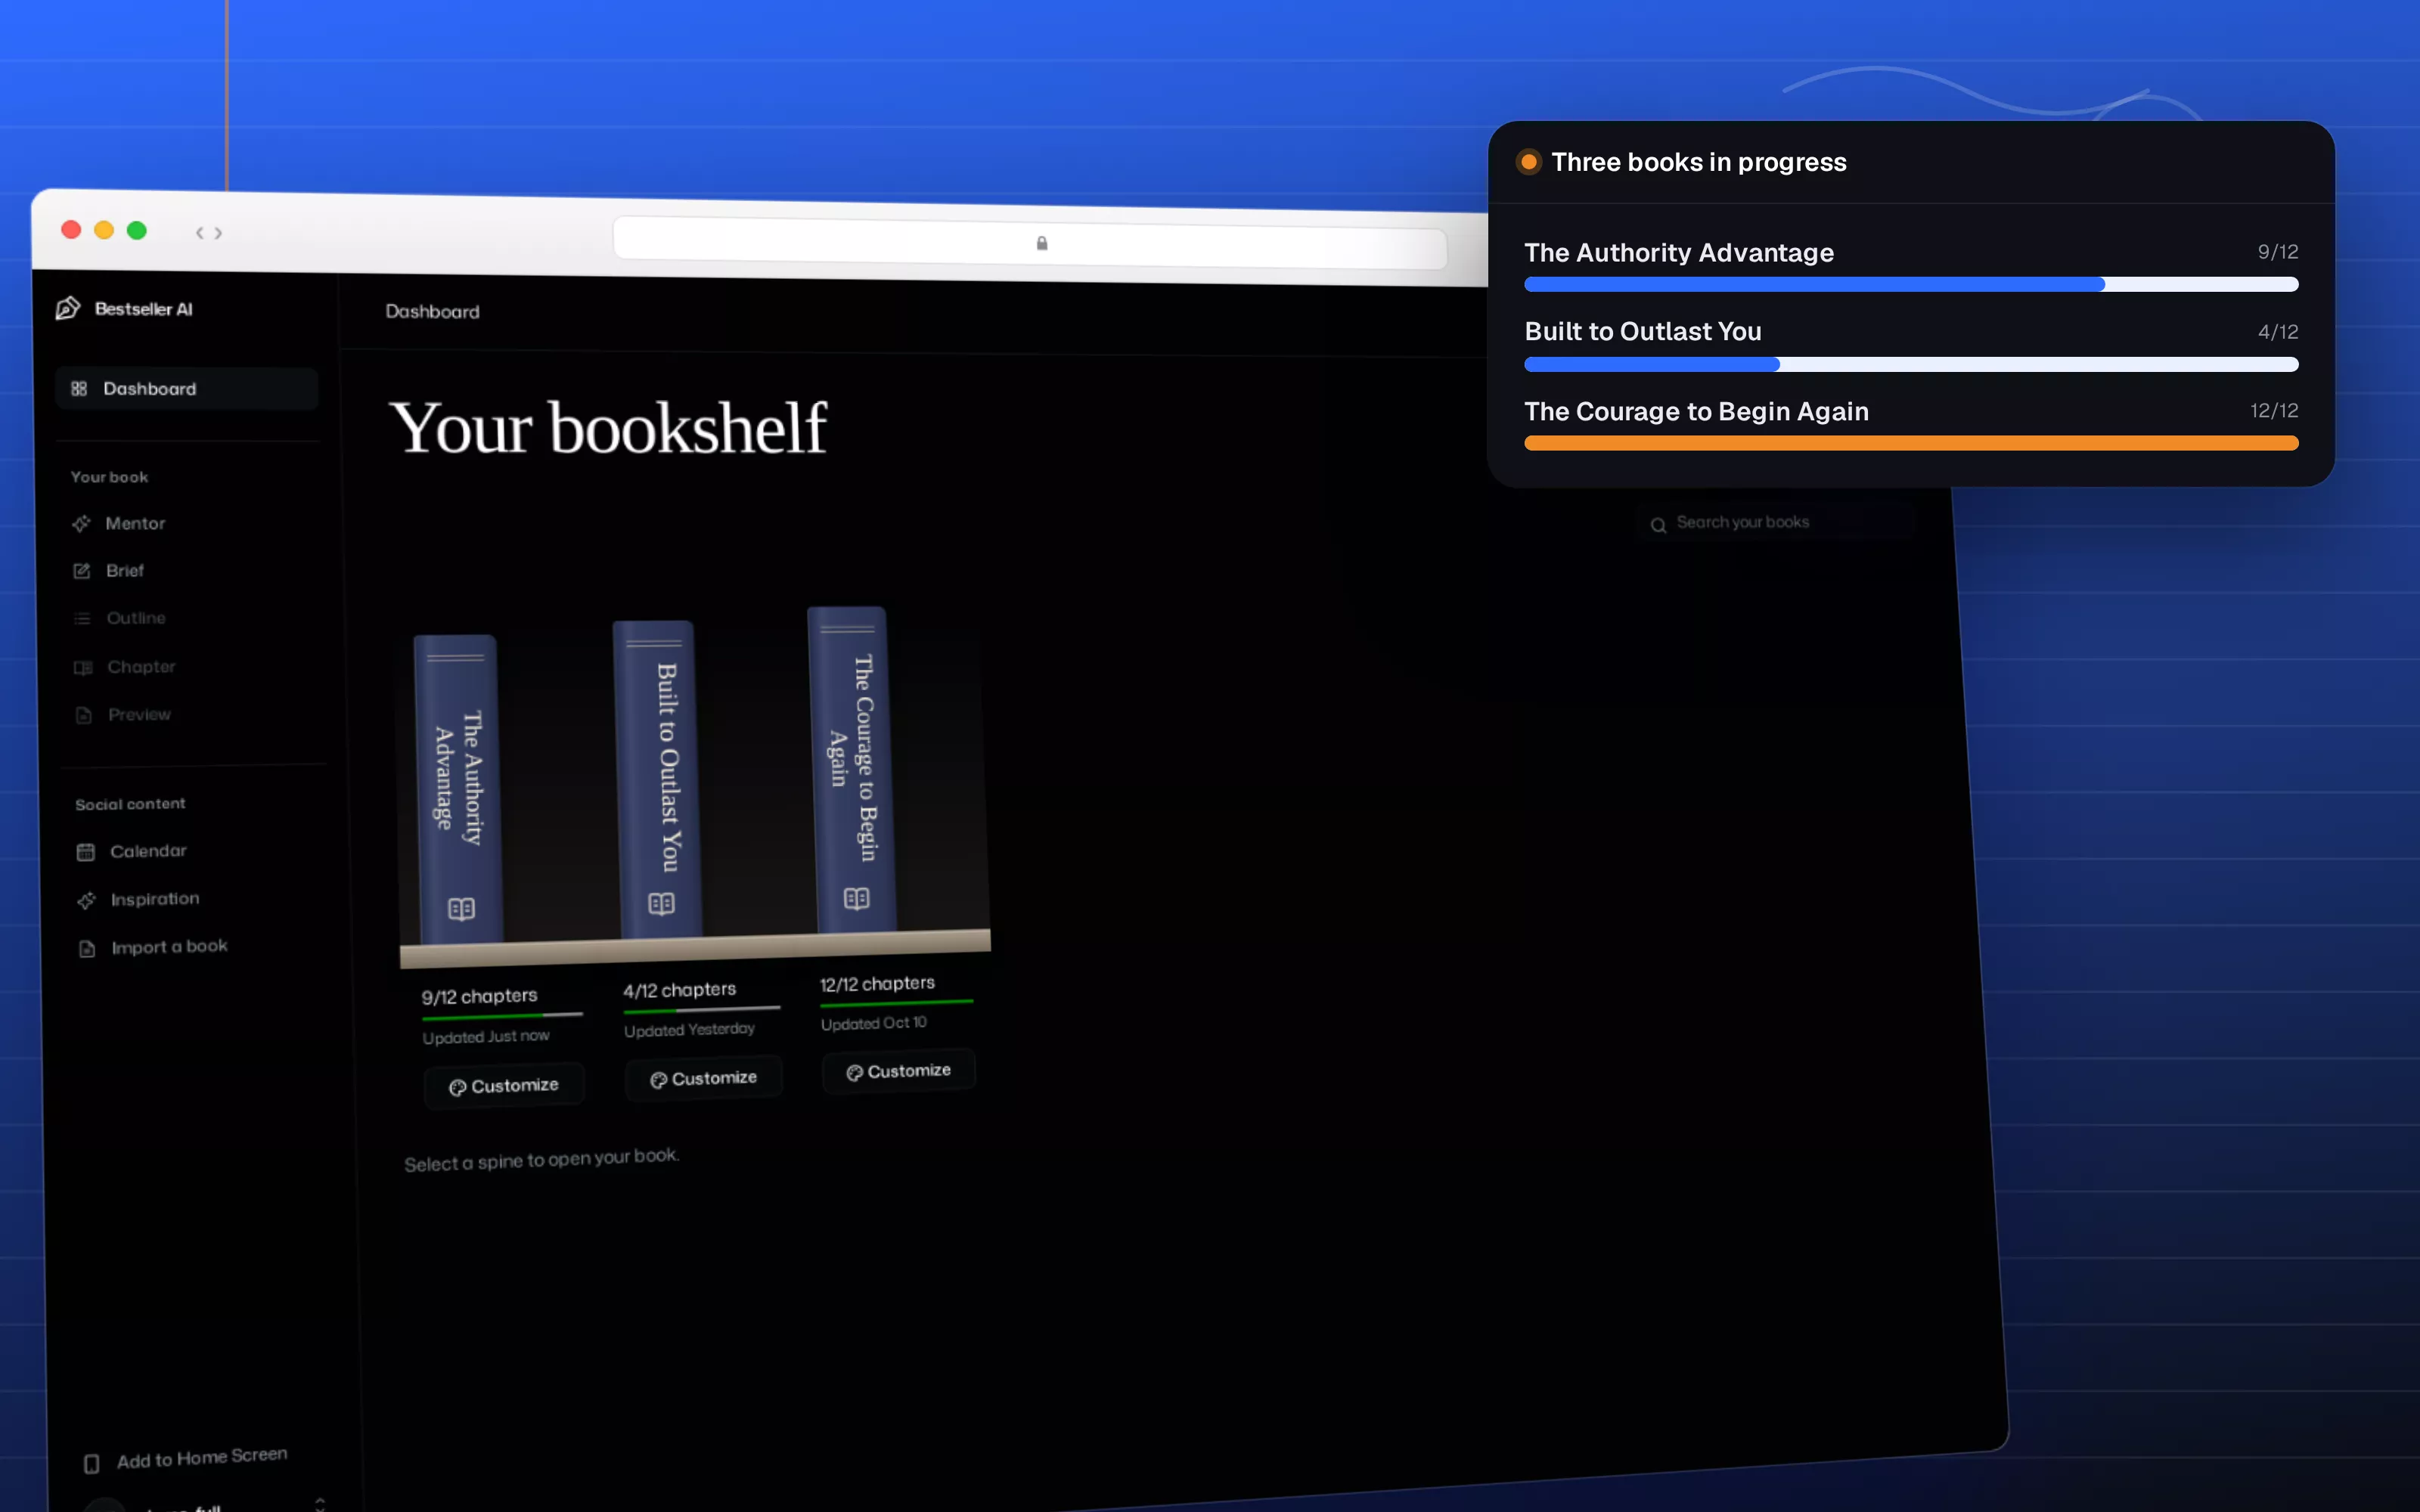This screenshot has width=2420, height=1512.
Task: Go forward with the browser forward arrow
Action: coord(218,233)
